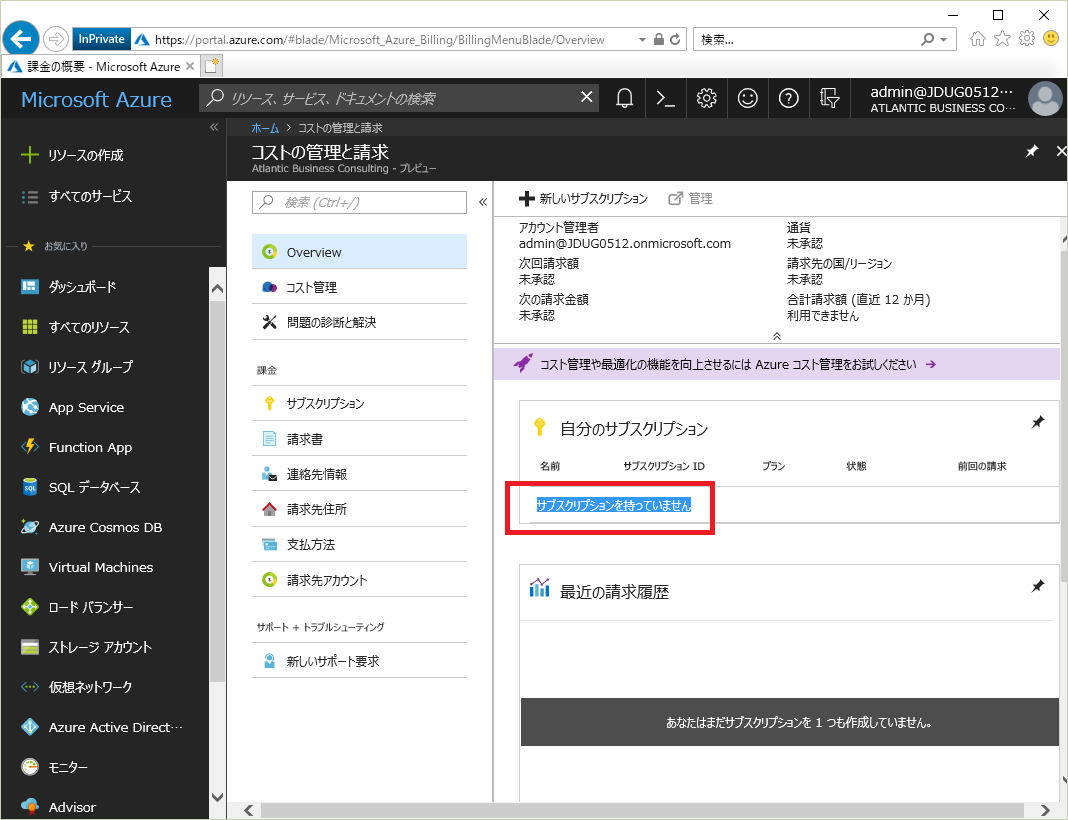This screenshot has height=820, width=1068.
Task: Open Azure notifications bell
Action: [624, 99]
